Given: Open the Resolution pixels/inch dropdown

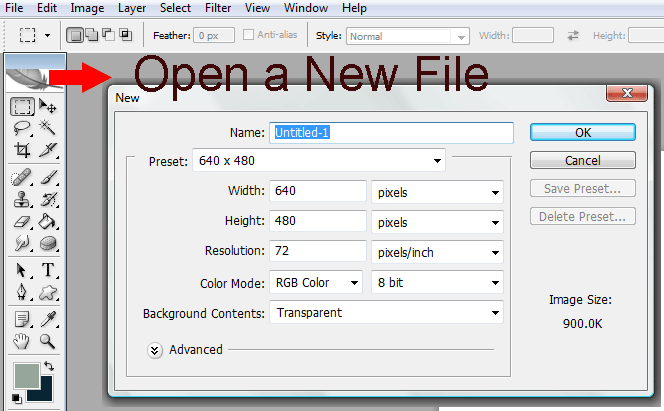Looking at the screenshot, I should [437, 253].
